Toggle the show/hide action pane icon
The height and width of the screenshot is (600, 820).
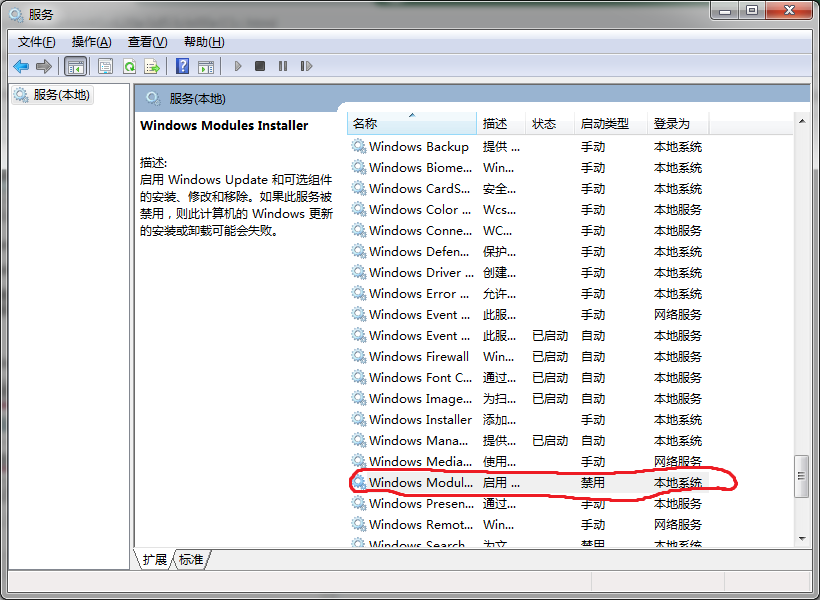(x=206, y=66)
